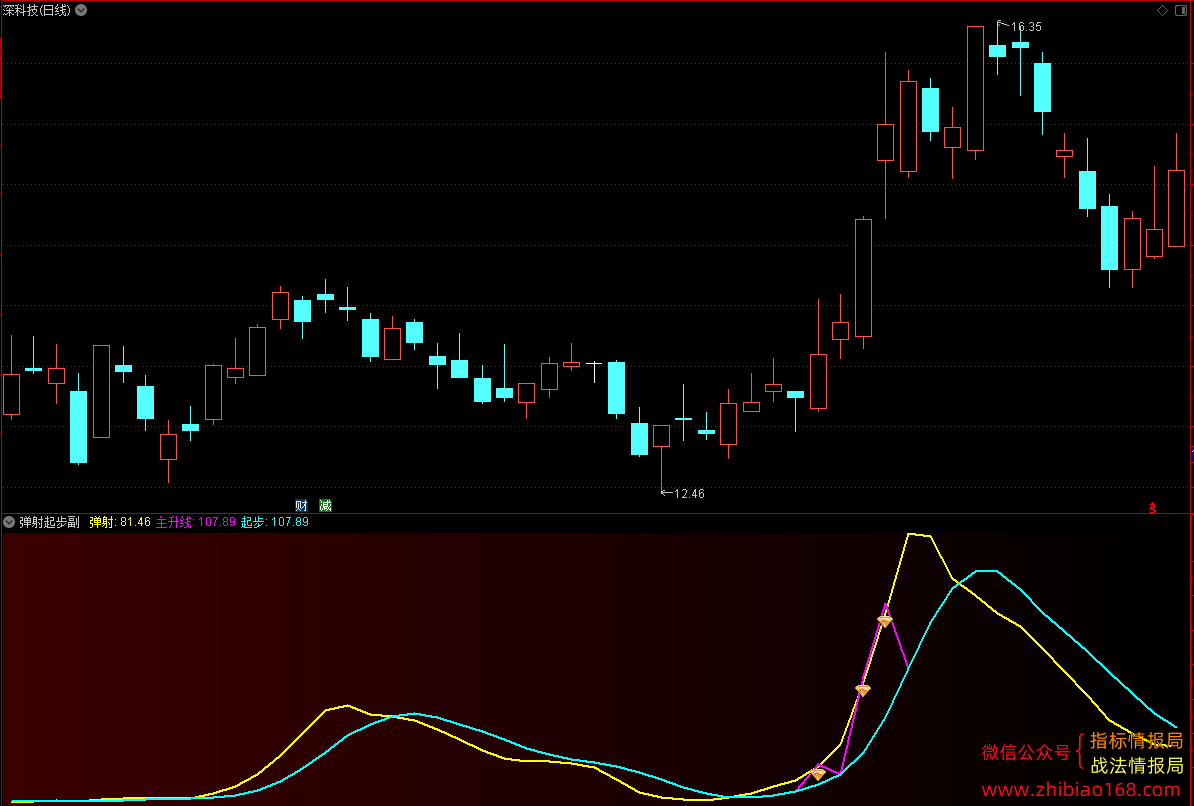Image resolution: width=1194 pixels, height=806 pixels.
Task: Open the dropdown arrow beside 深科技(日线)
Action: click(81, 11)
